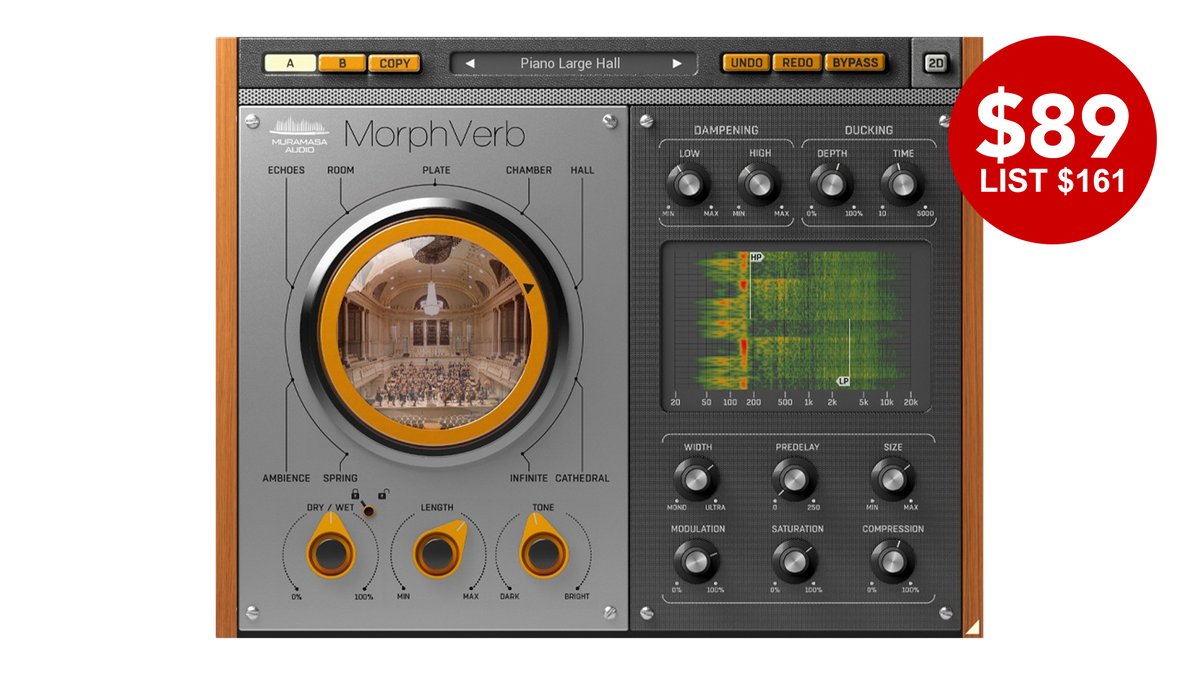
Task: Click the Muramasa Audio logo
Action: [300, 134]
